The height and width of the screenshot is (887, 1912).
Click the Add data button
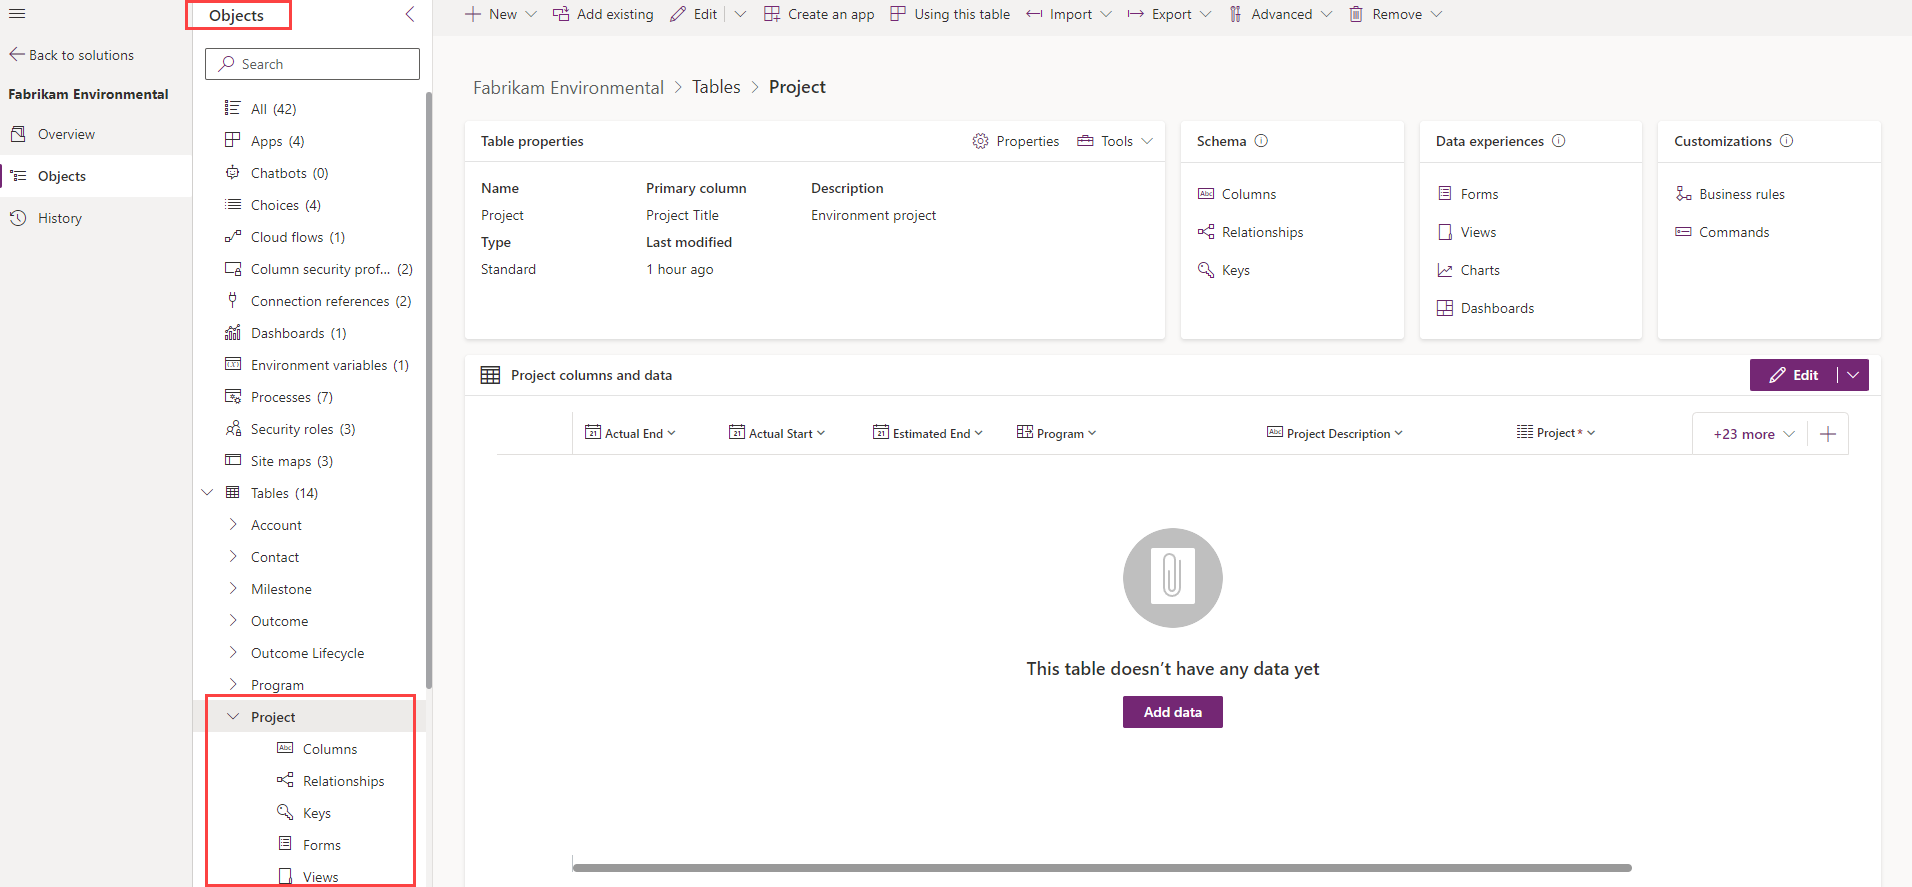coord(1173,712)
